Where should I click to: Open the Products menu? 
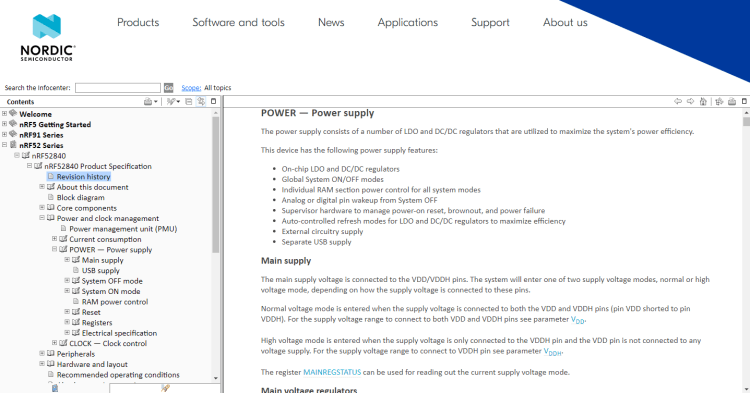(x=138, y=22)
